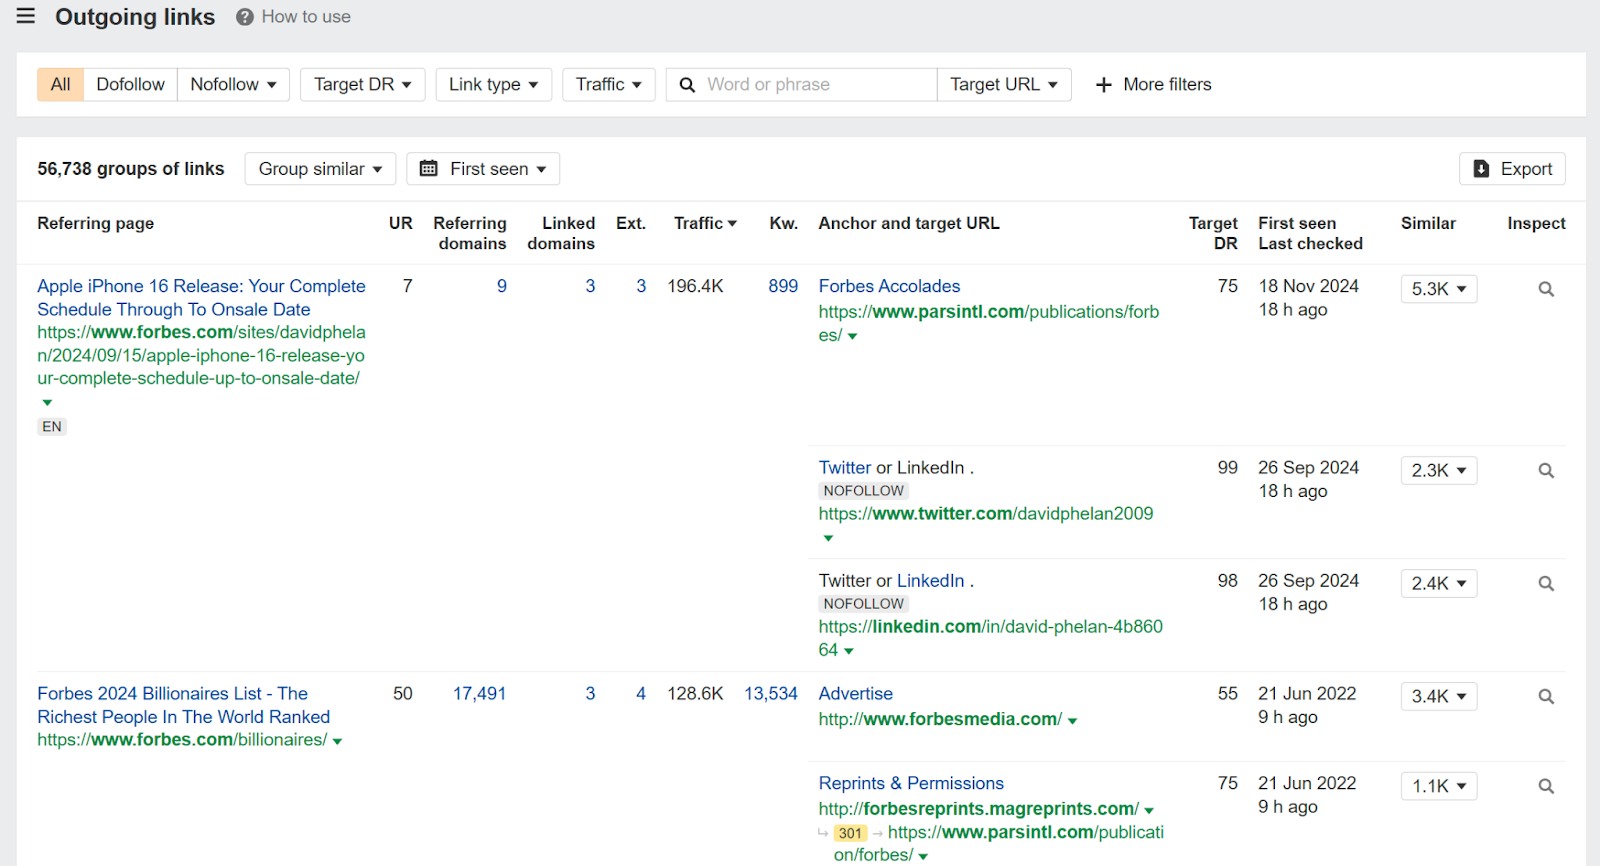Expand the forbes.com/billionaires URL menu

pos(337,742)
